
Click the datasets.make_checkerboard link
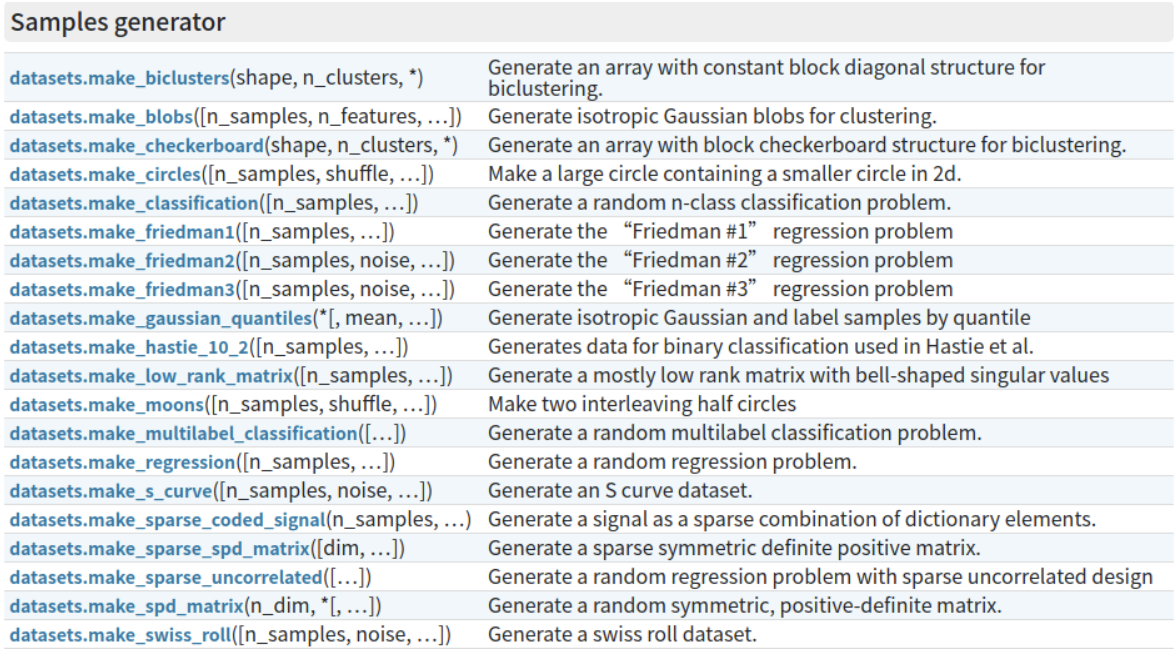136,145
